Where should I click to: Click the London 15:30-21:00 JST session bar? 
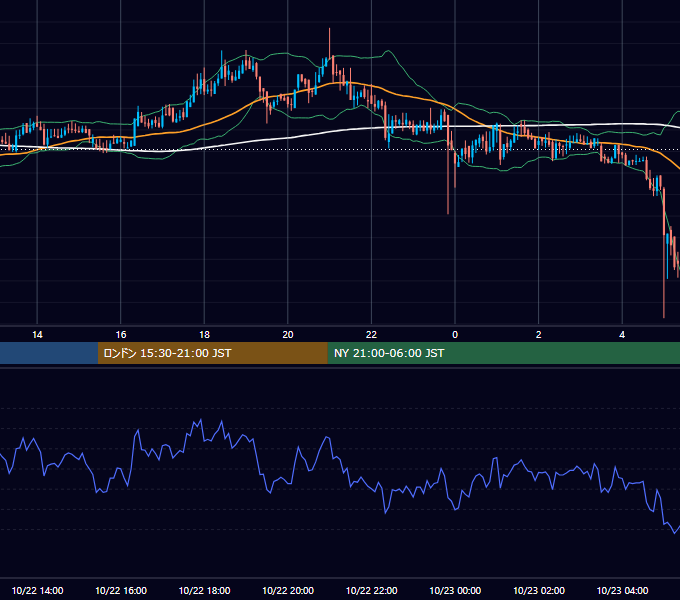coord(212,353)
